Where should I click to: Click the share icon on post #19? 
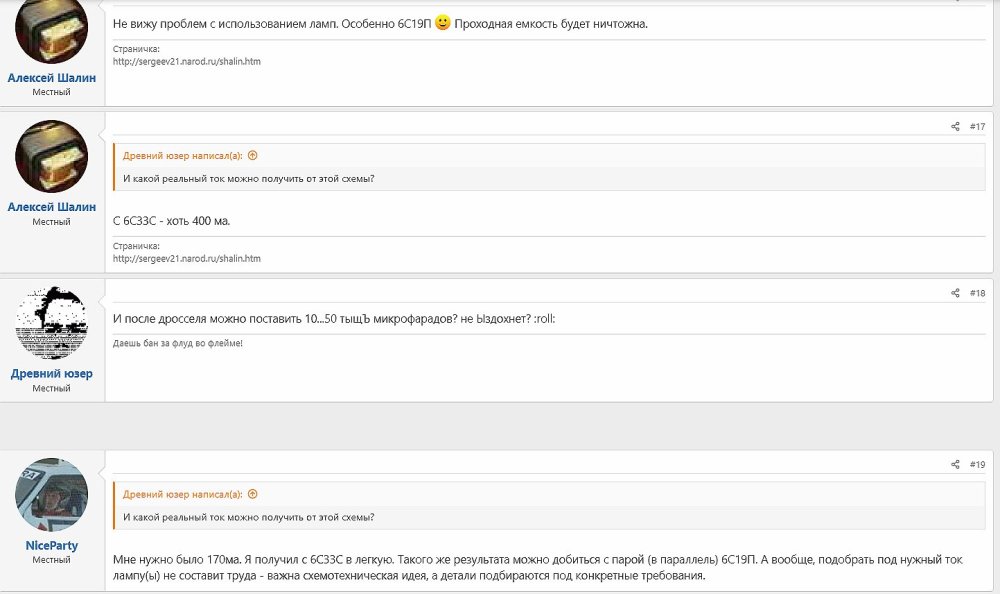pyautogui.click(x=955, y=465)
